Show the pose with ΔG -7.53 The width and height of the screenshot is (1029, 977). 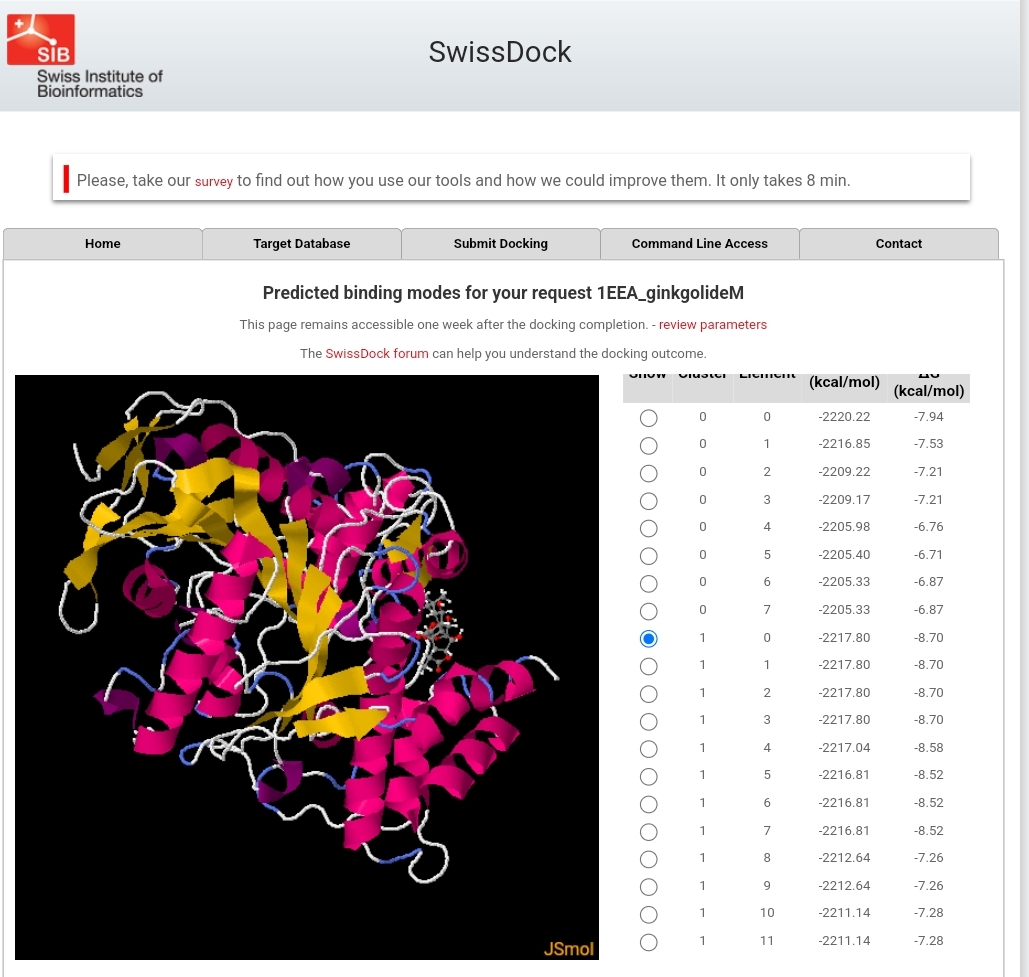tap(649, 445)
